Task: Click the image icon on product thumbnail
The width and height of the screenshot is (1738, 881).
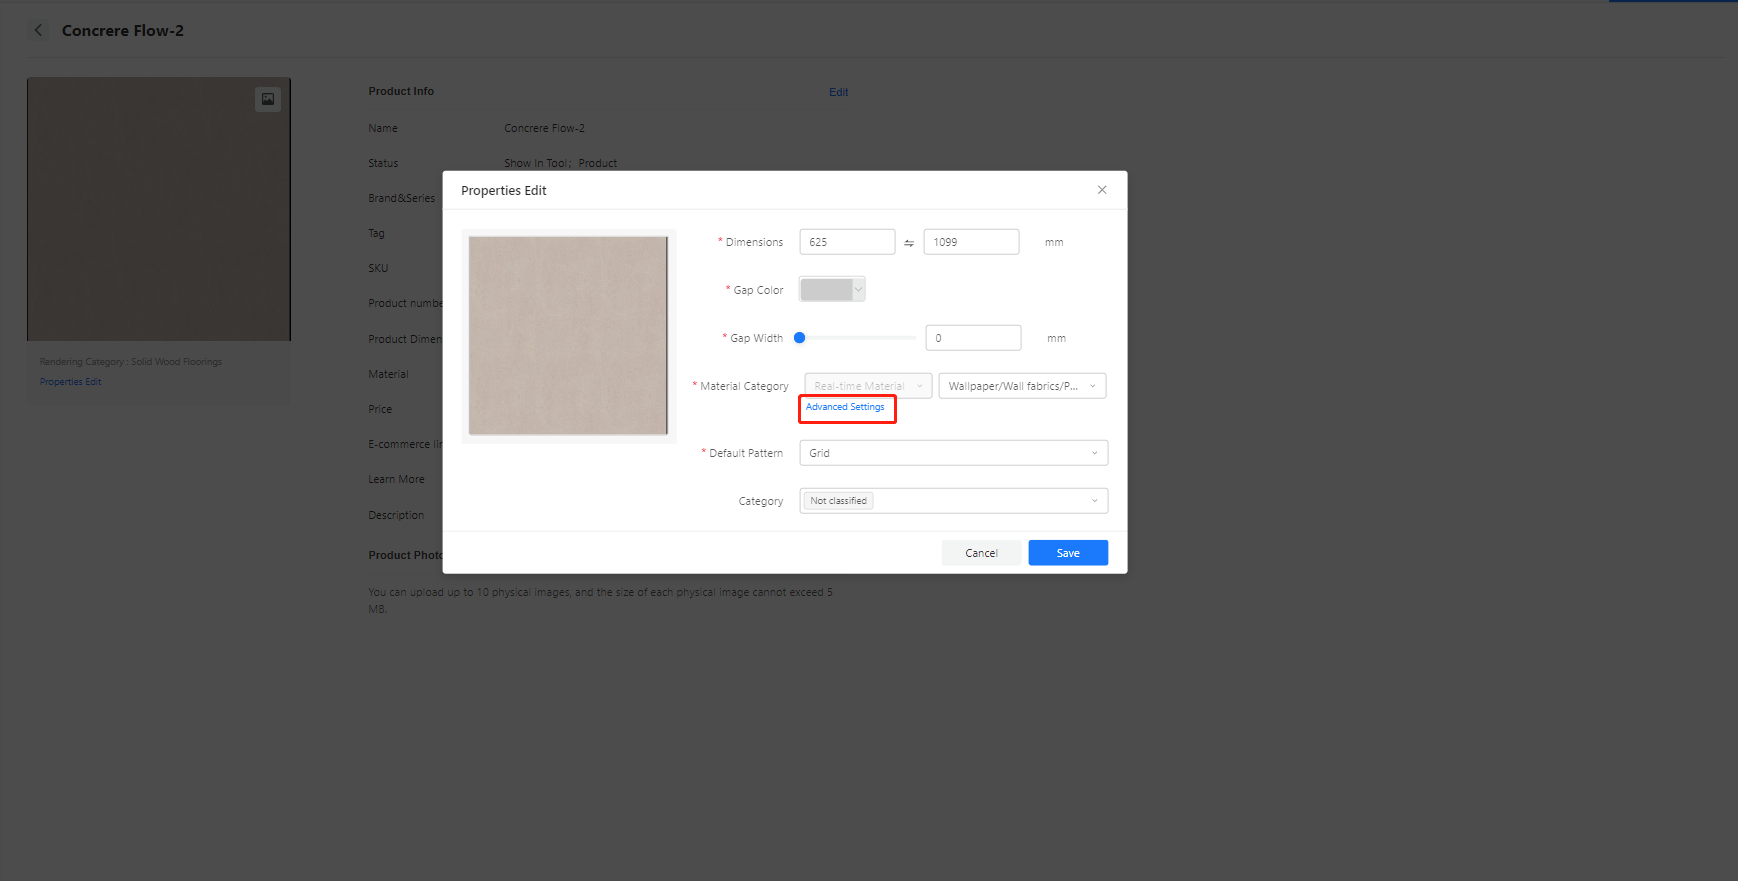Action: point(268,99)
